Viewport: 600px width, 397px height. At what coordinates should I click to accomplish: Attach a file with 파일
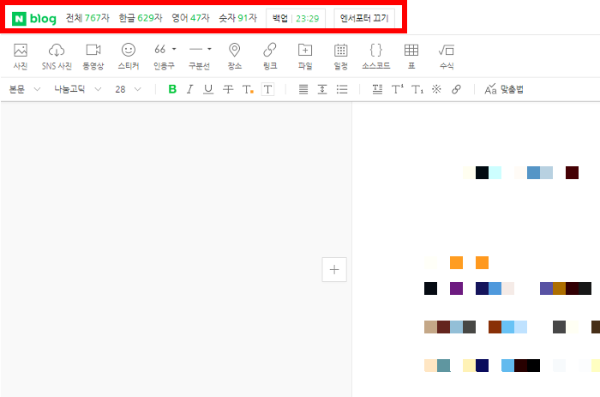pyautogui.click(x=305, y=56)
